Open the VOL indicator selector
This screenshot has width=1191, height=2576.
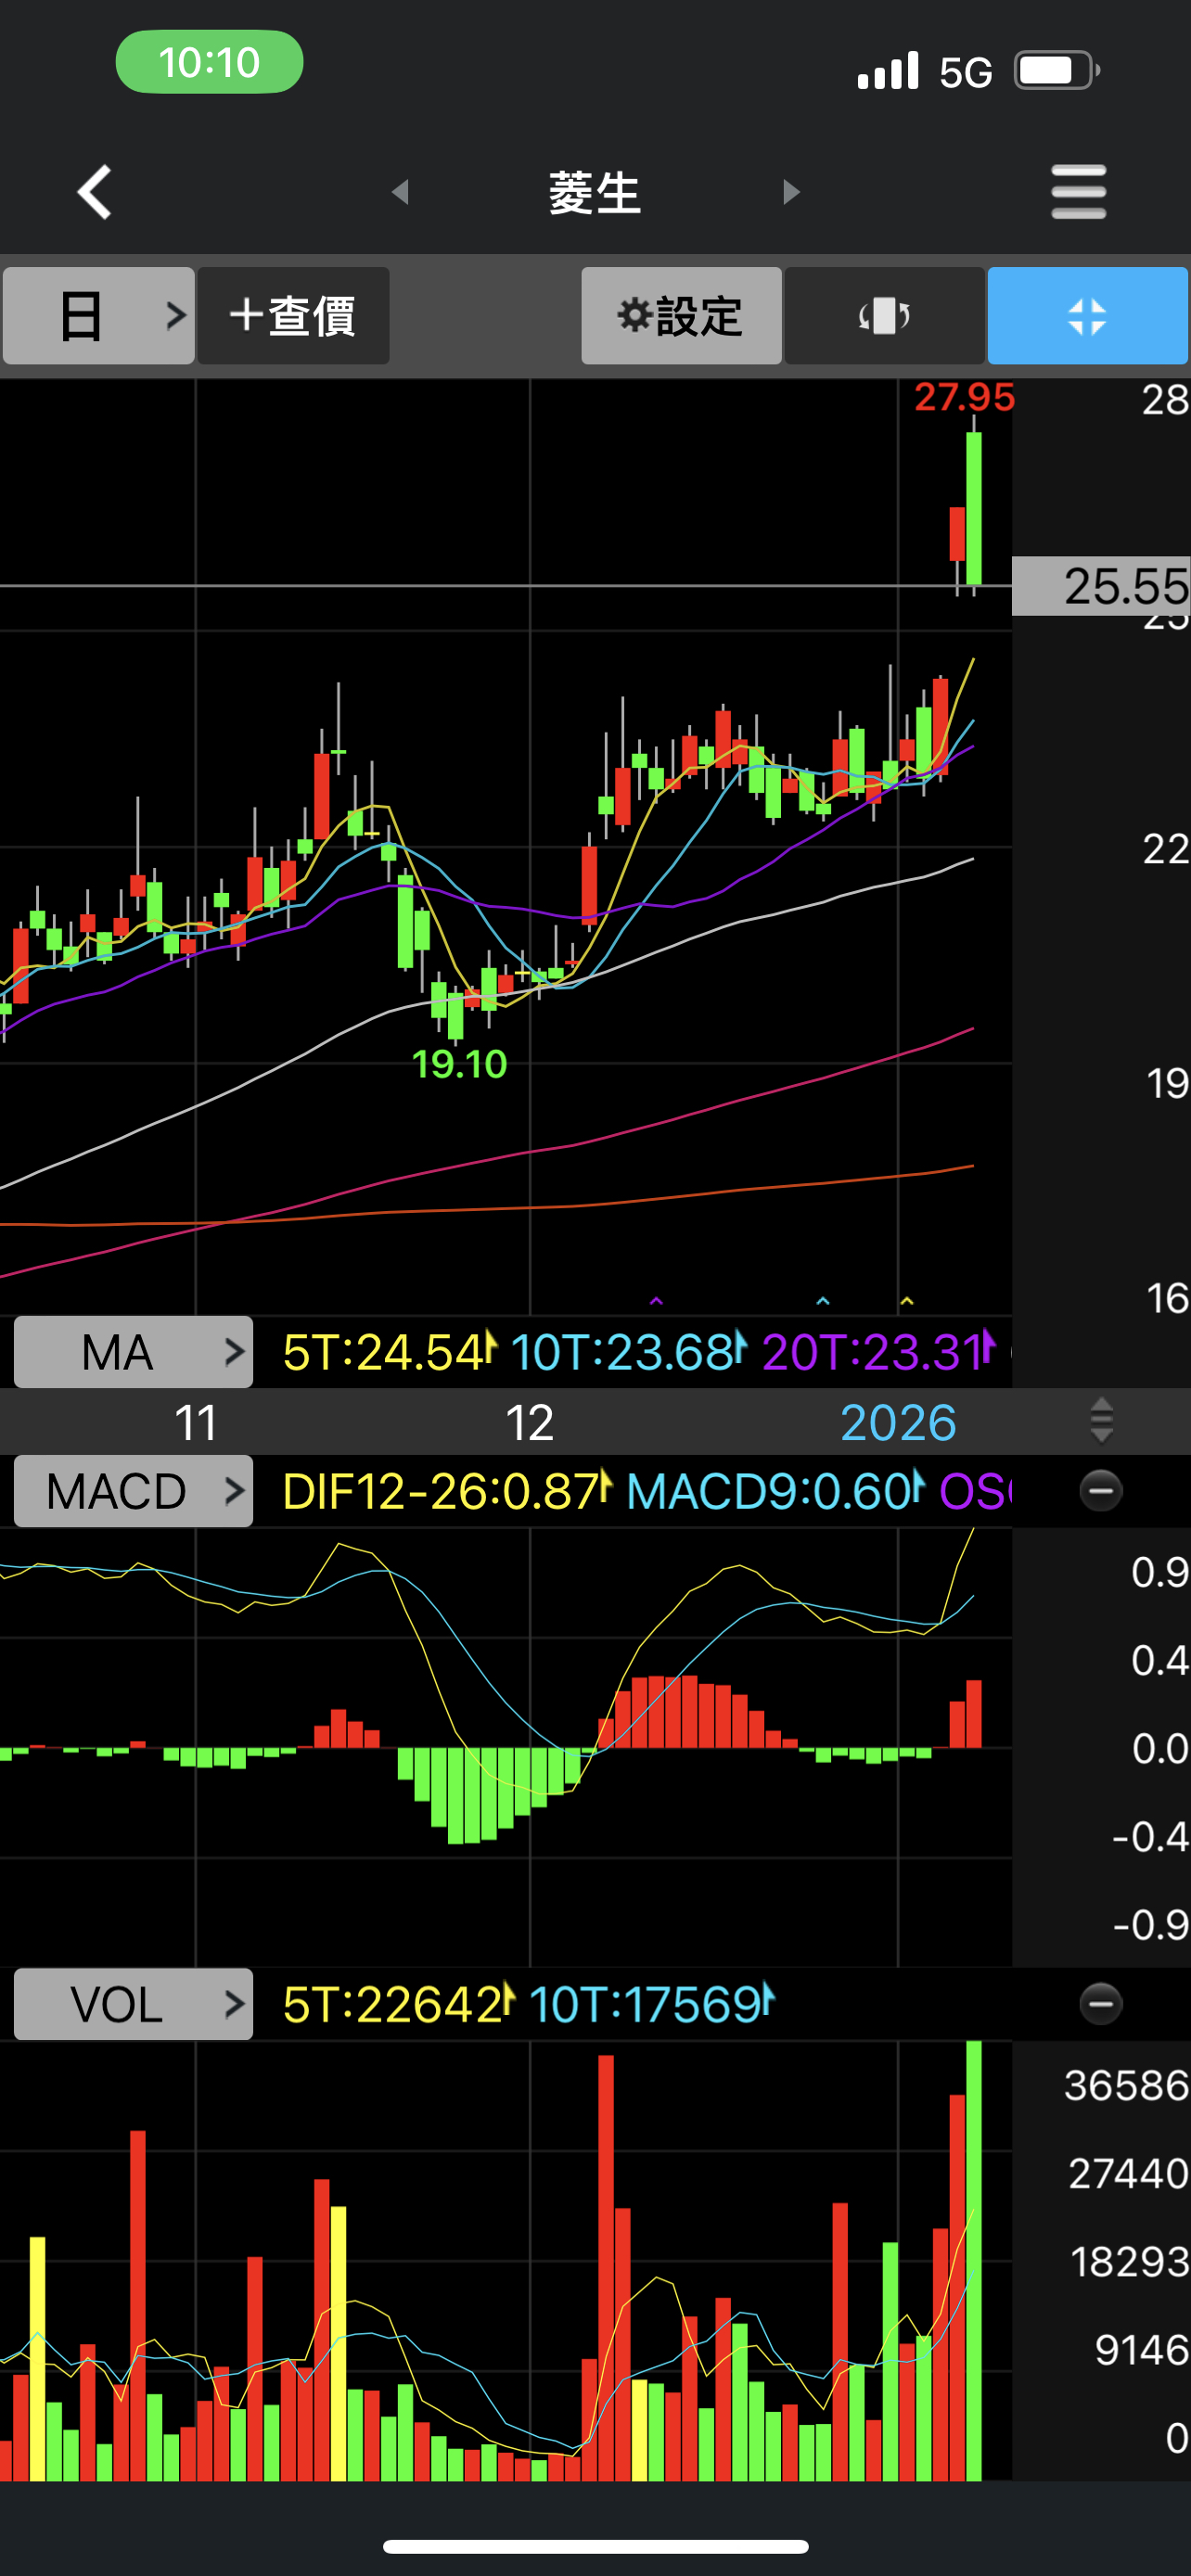(x=133, y=2004)
